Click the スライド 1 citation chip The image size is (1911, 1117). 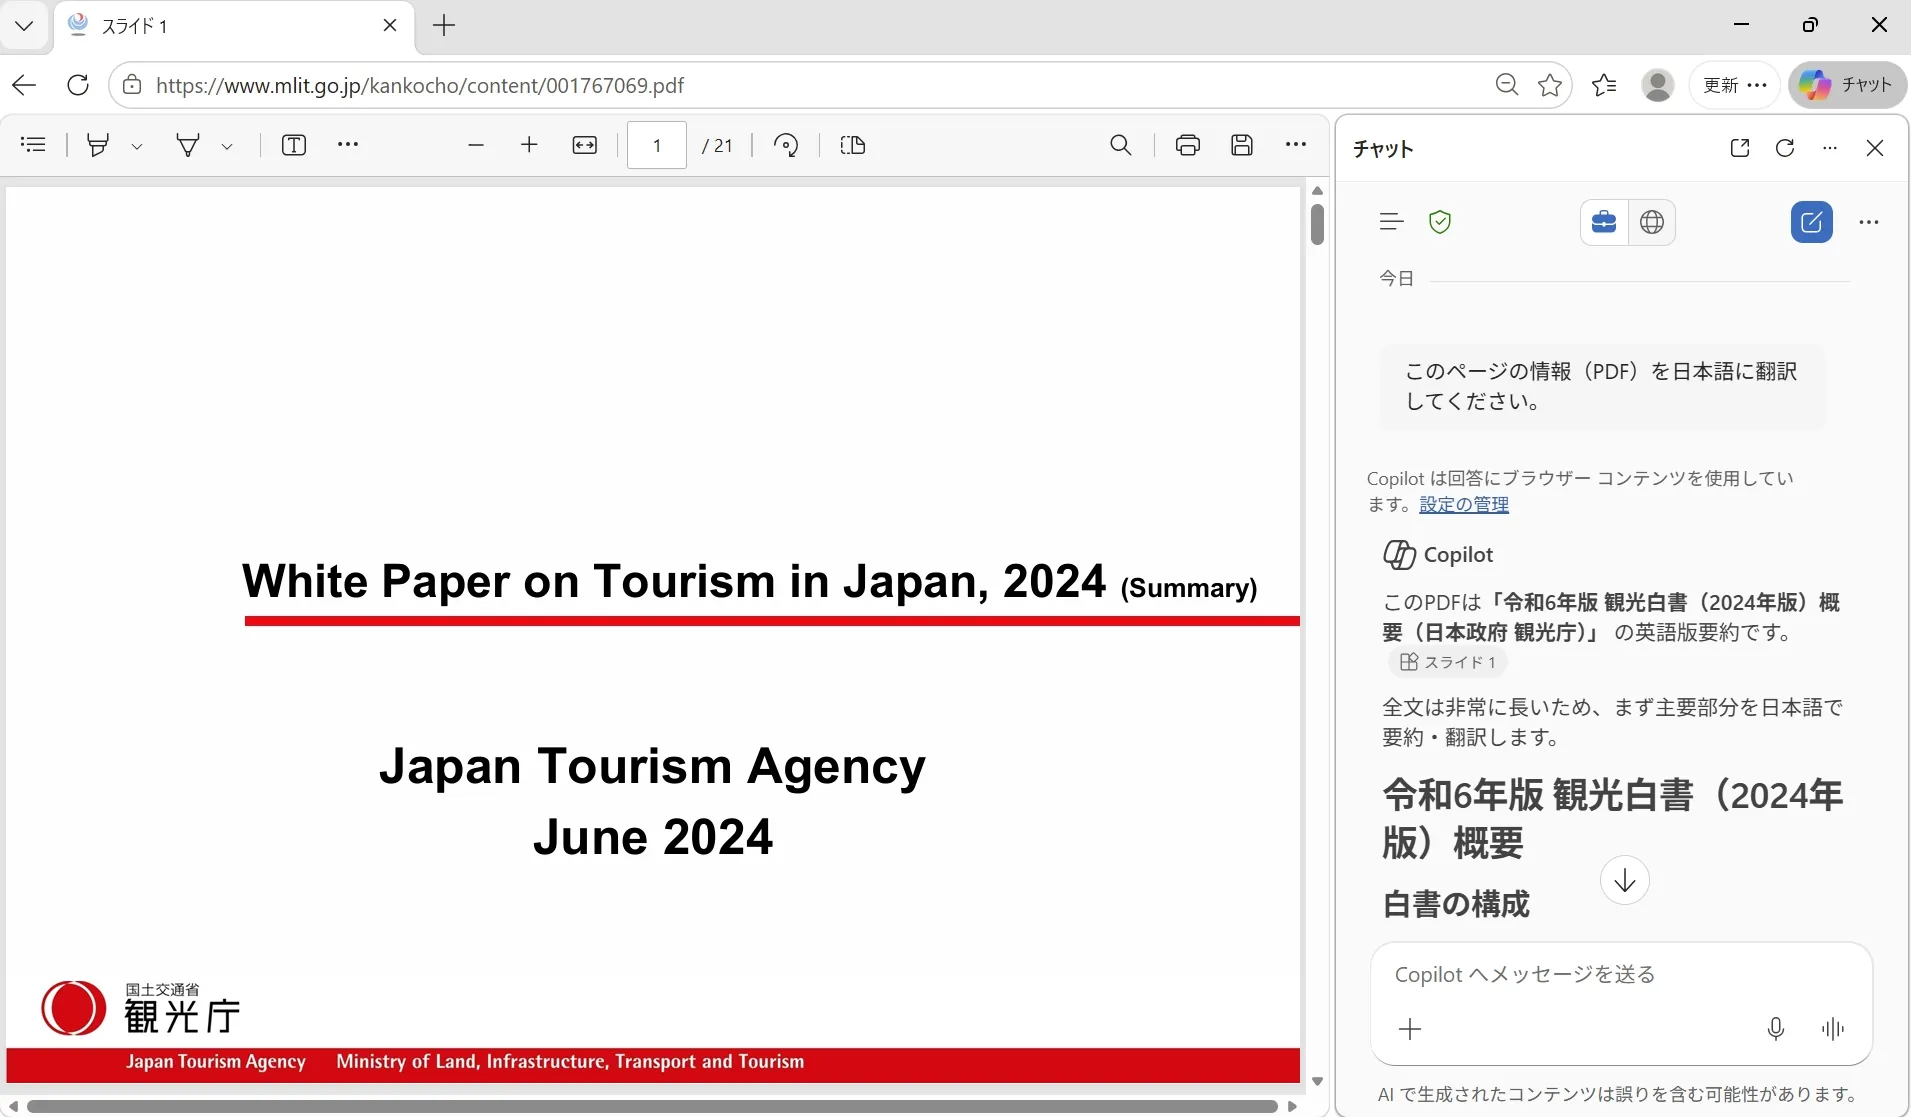coord(1448,662)
